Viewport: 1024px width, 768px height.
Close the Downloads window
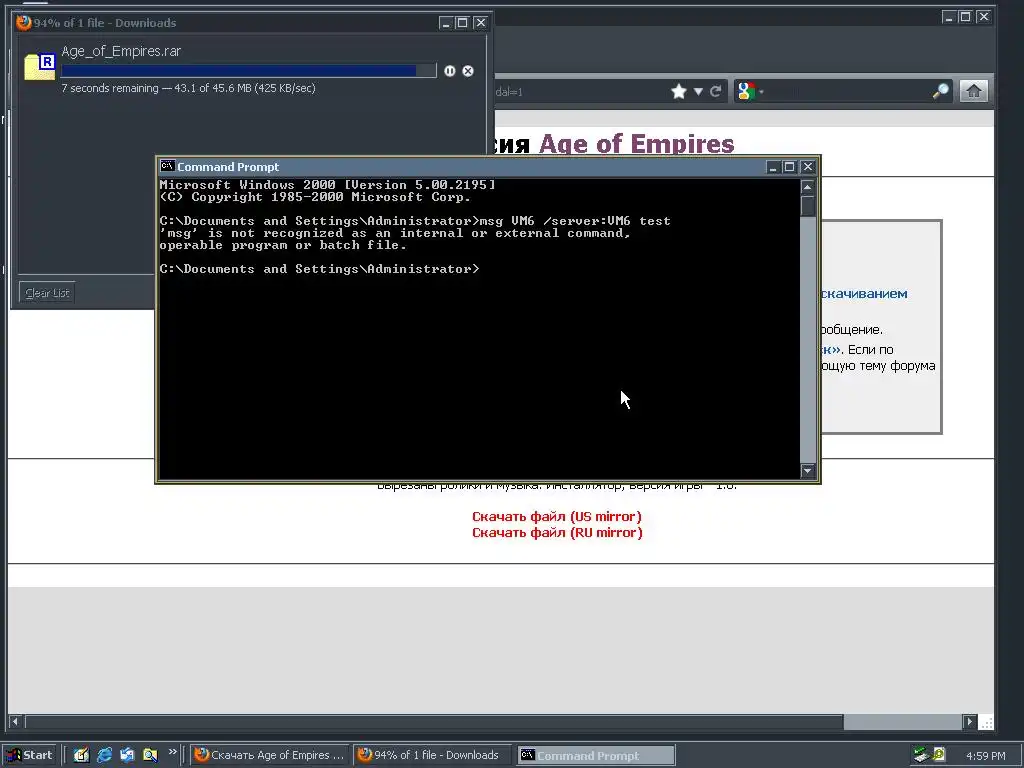click(481, 23)
